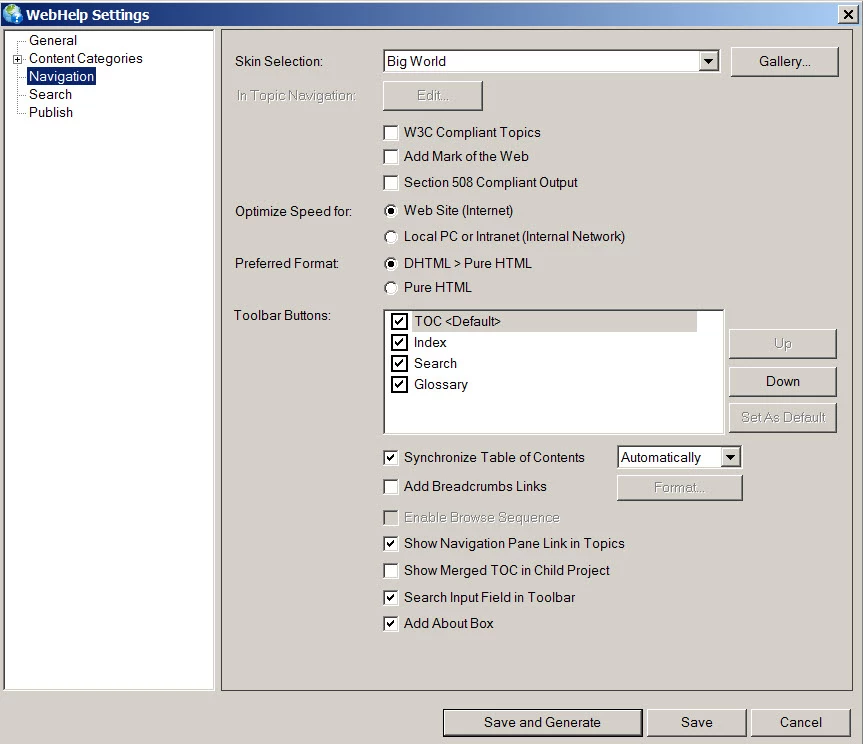Select Web Site (Internet) speed option
The height and width of the screenshot is (744, 863).
391,211
